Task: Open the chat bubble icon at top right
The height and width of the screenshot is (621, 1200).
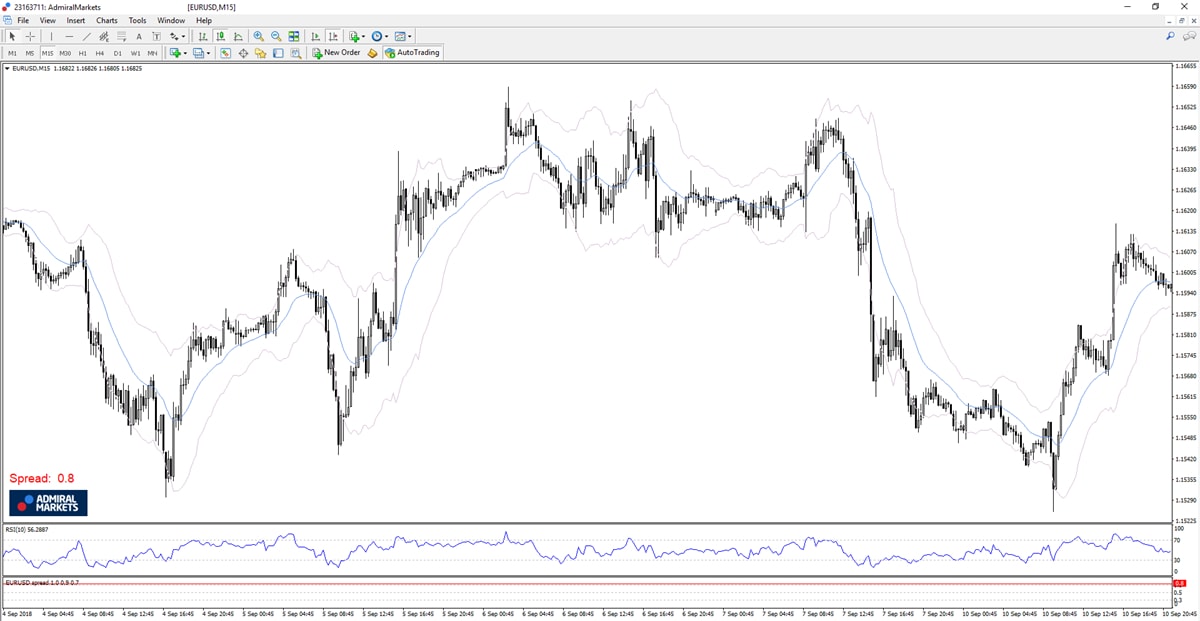Action: [1190, 36]
